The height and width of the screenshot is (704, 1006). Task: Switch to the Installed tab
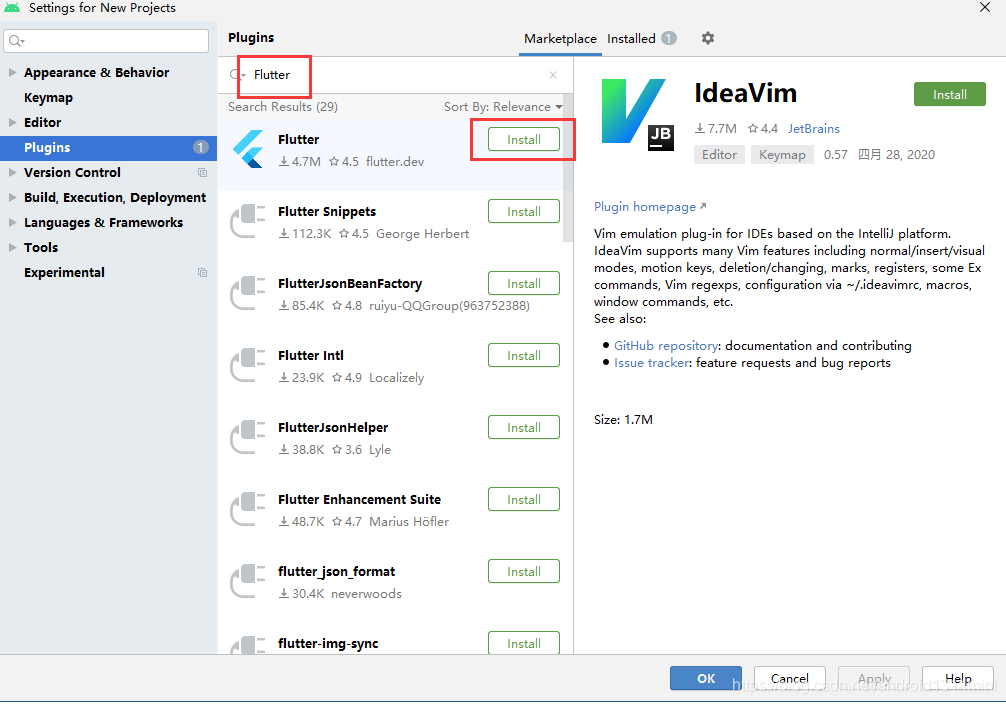click(x=641, y=39)
